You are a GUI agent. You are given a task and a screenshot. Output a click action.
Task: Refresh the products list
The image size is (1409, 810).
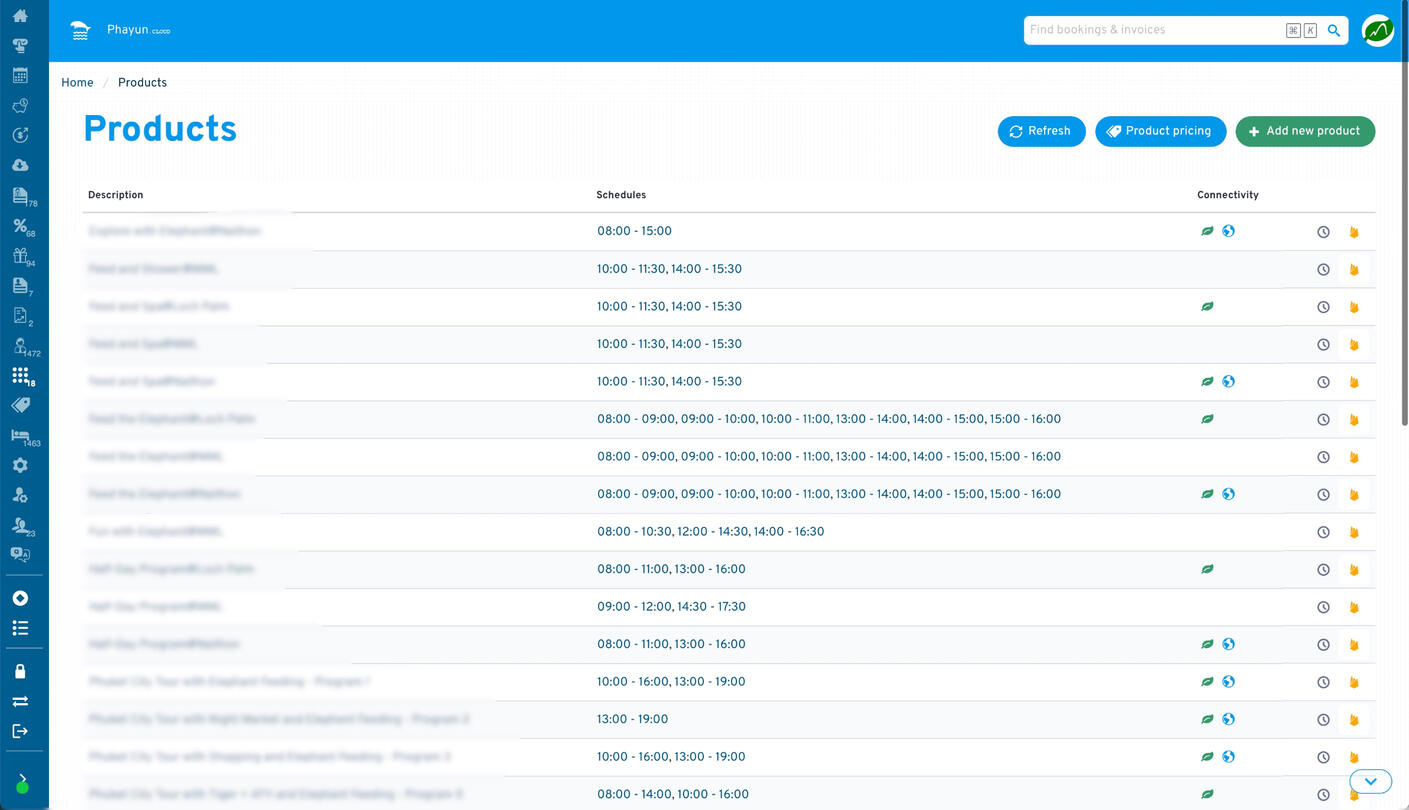coord(1041,131)
